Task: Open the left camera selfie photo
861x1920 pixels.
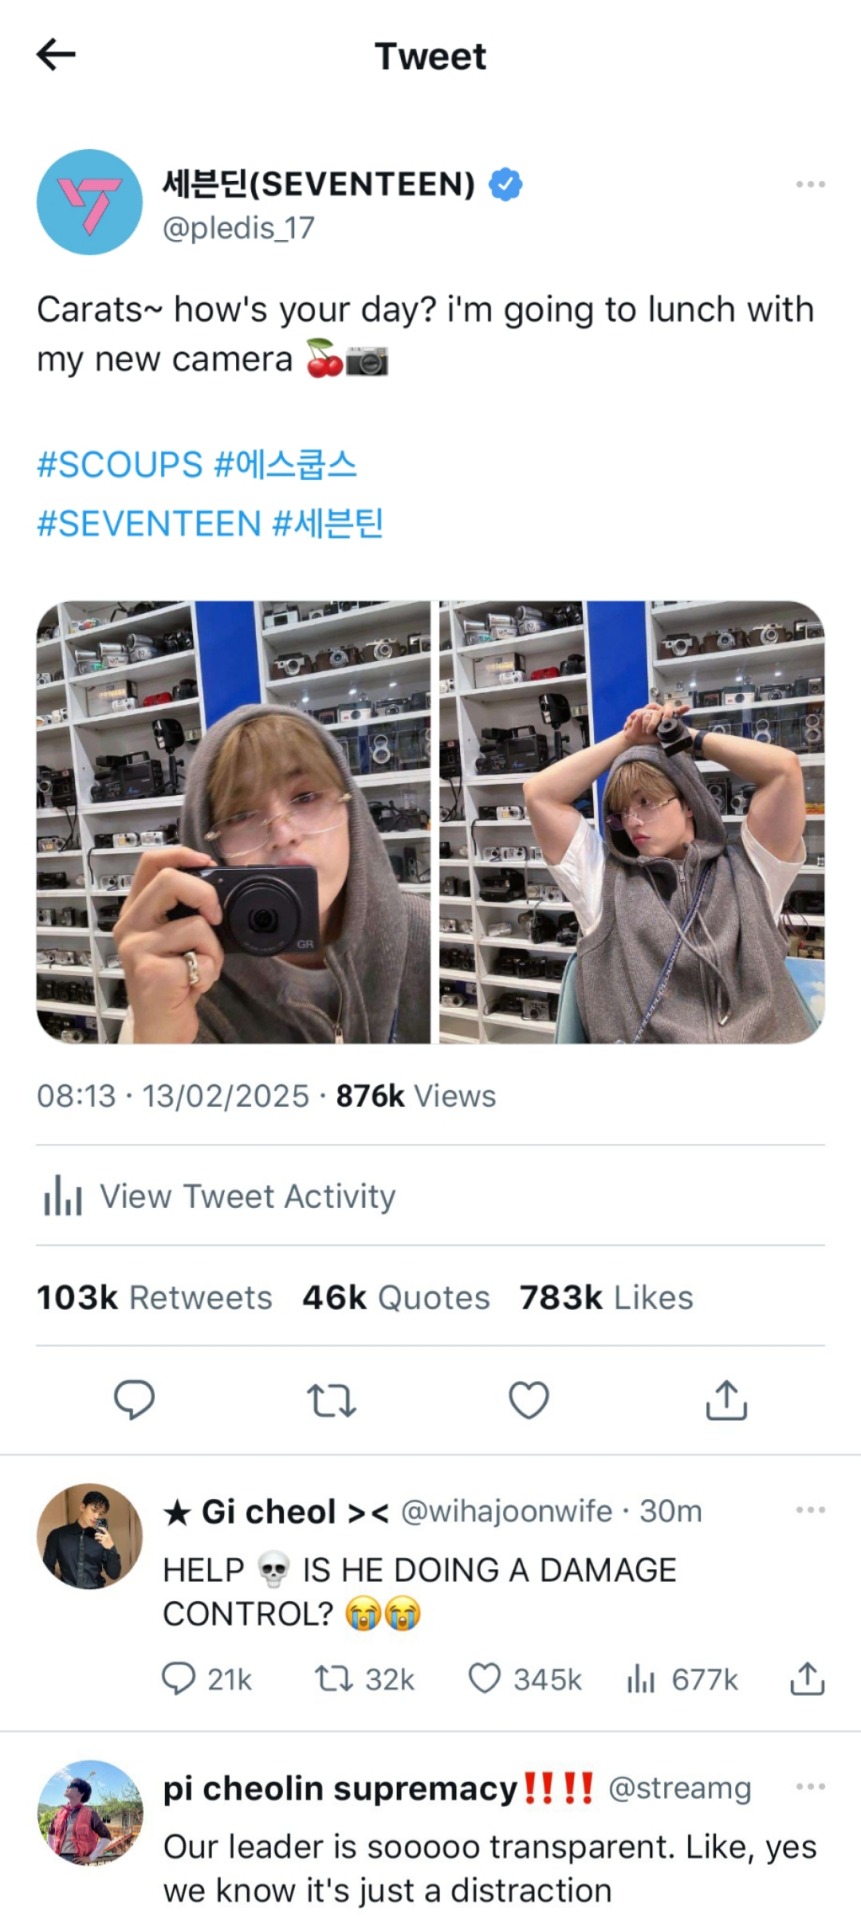Action: pyautogui.click(x=233, y=822)
